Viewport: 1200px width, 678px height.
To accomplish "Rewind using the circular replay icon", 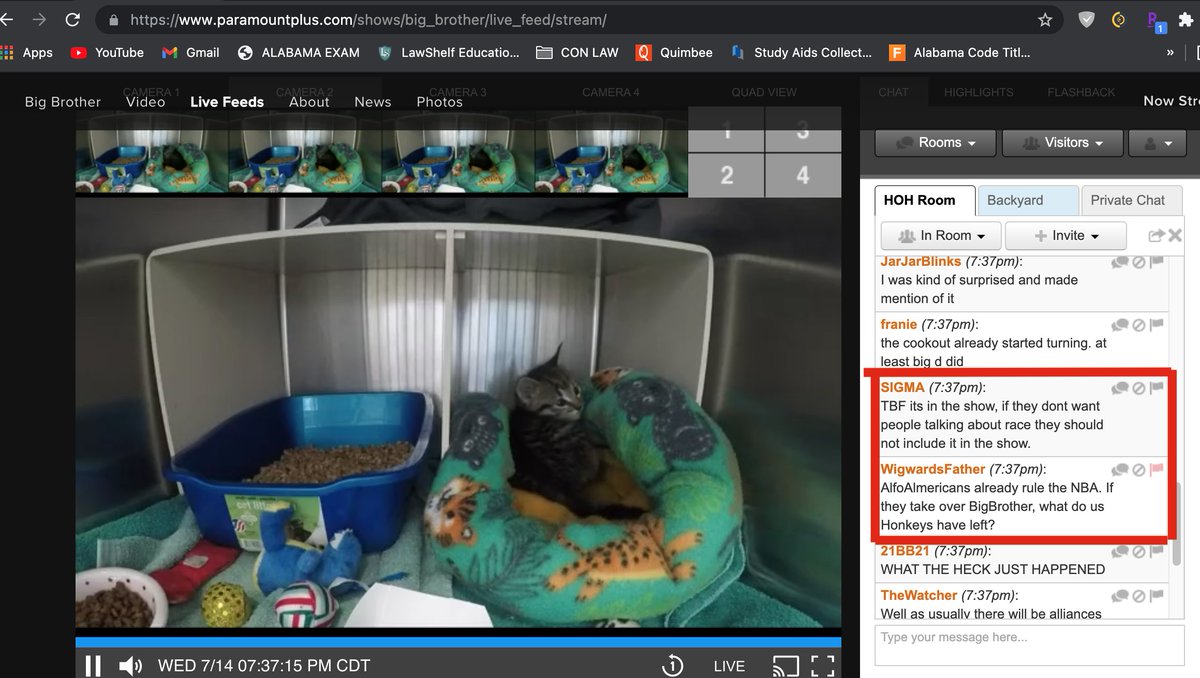I will (673, 666).
